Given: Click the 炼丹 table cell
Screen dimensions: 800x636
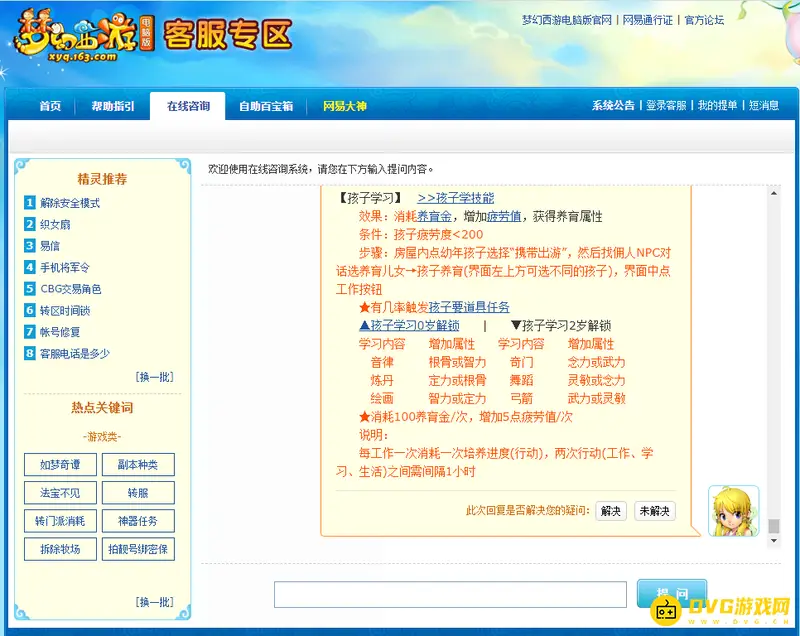Looking at the screenshot, I should click(382, 380).
